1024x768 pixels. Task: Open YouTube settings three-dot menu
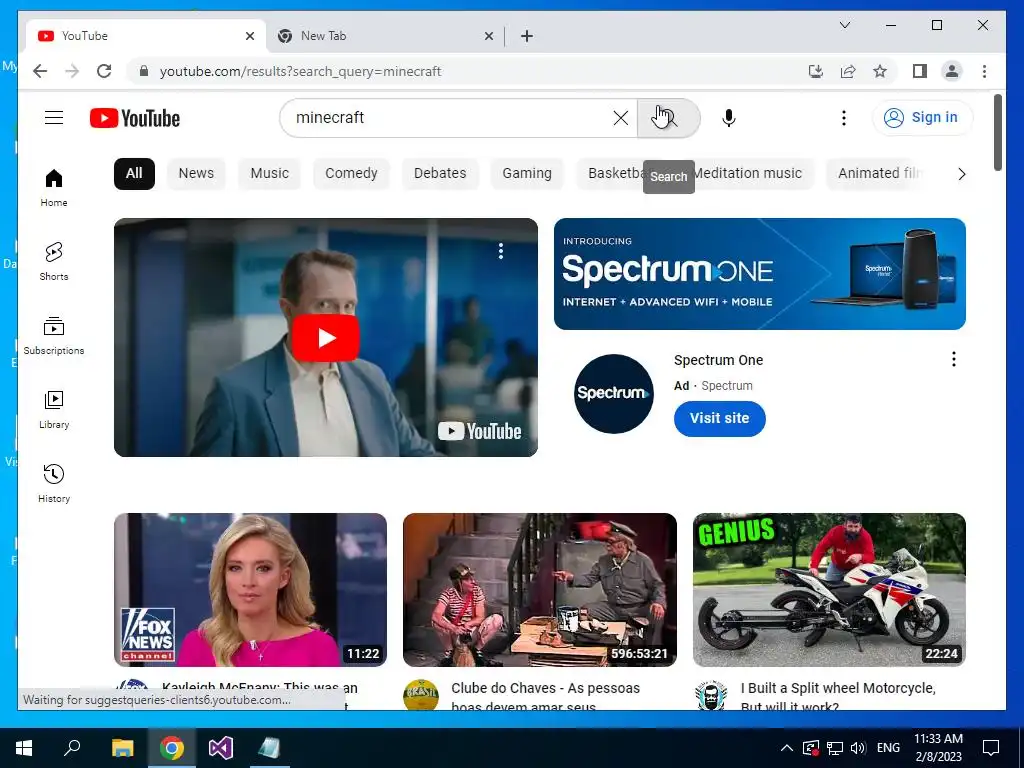(x=844, y=118)
